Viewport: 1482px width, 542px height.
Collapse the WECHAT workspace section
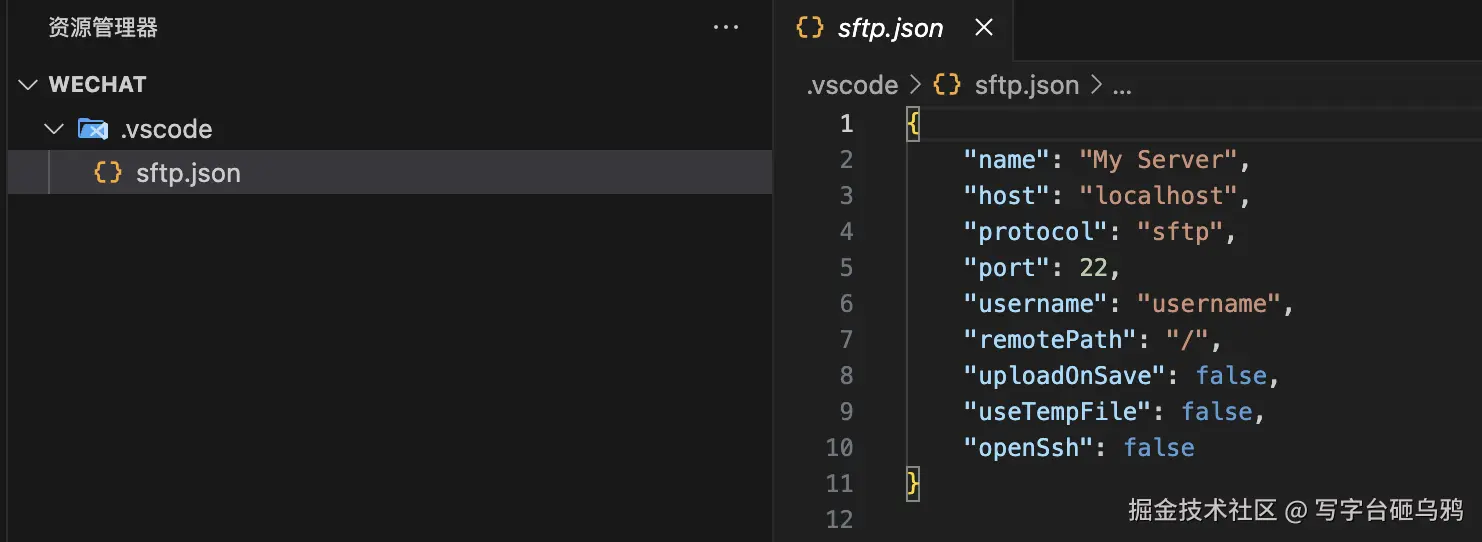pyautogui.click(x=27, y=85)
